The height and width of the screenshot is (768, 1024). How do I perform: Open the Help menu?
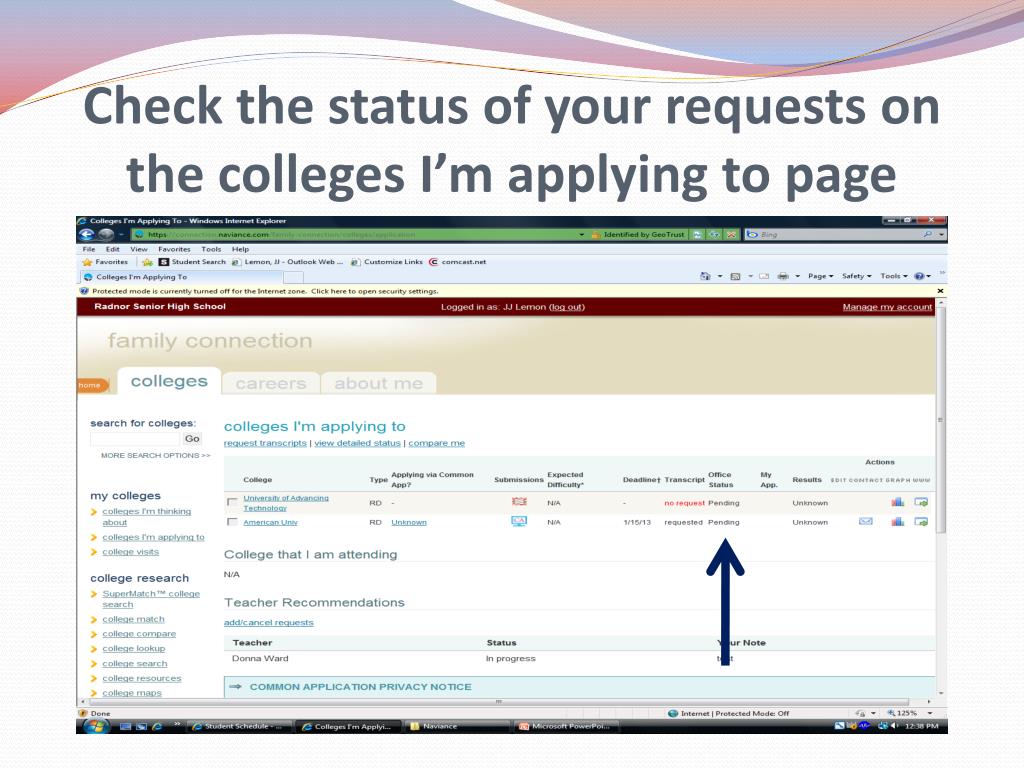pyautogui.click(x=240, y=249)
